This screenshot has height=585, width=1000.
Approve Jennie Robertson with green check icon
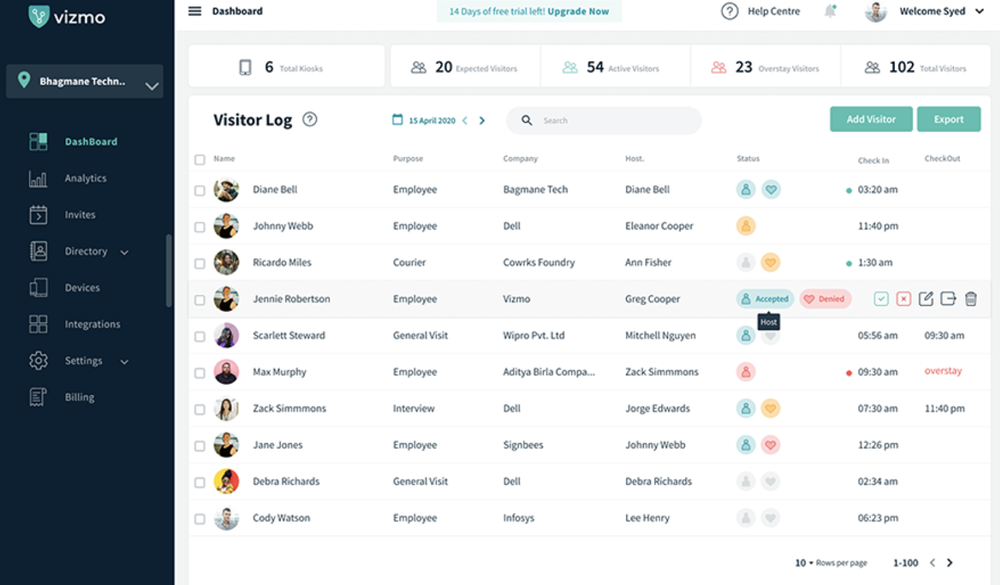pos(881,299)
